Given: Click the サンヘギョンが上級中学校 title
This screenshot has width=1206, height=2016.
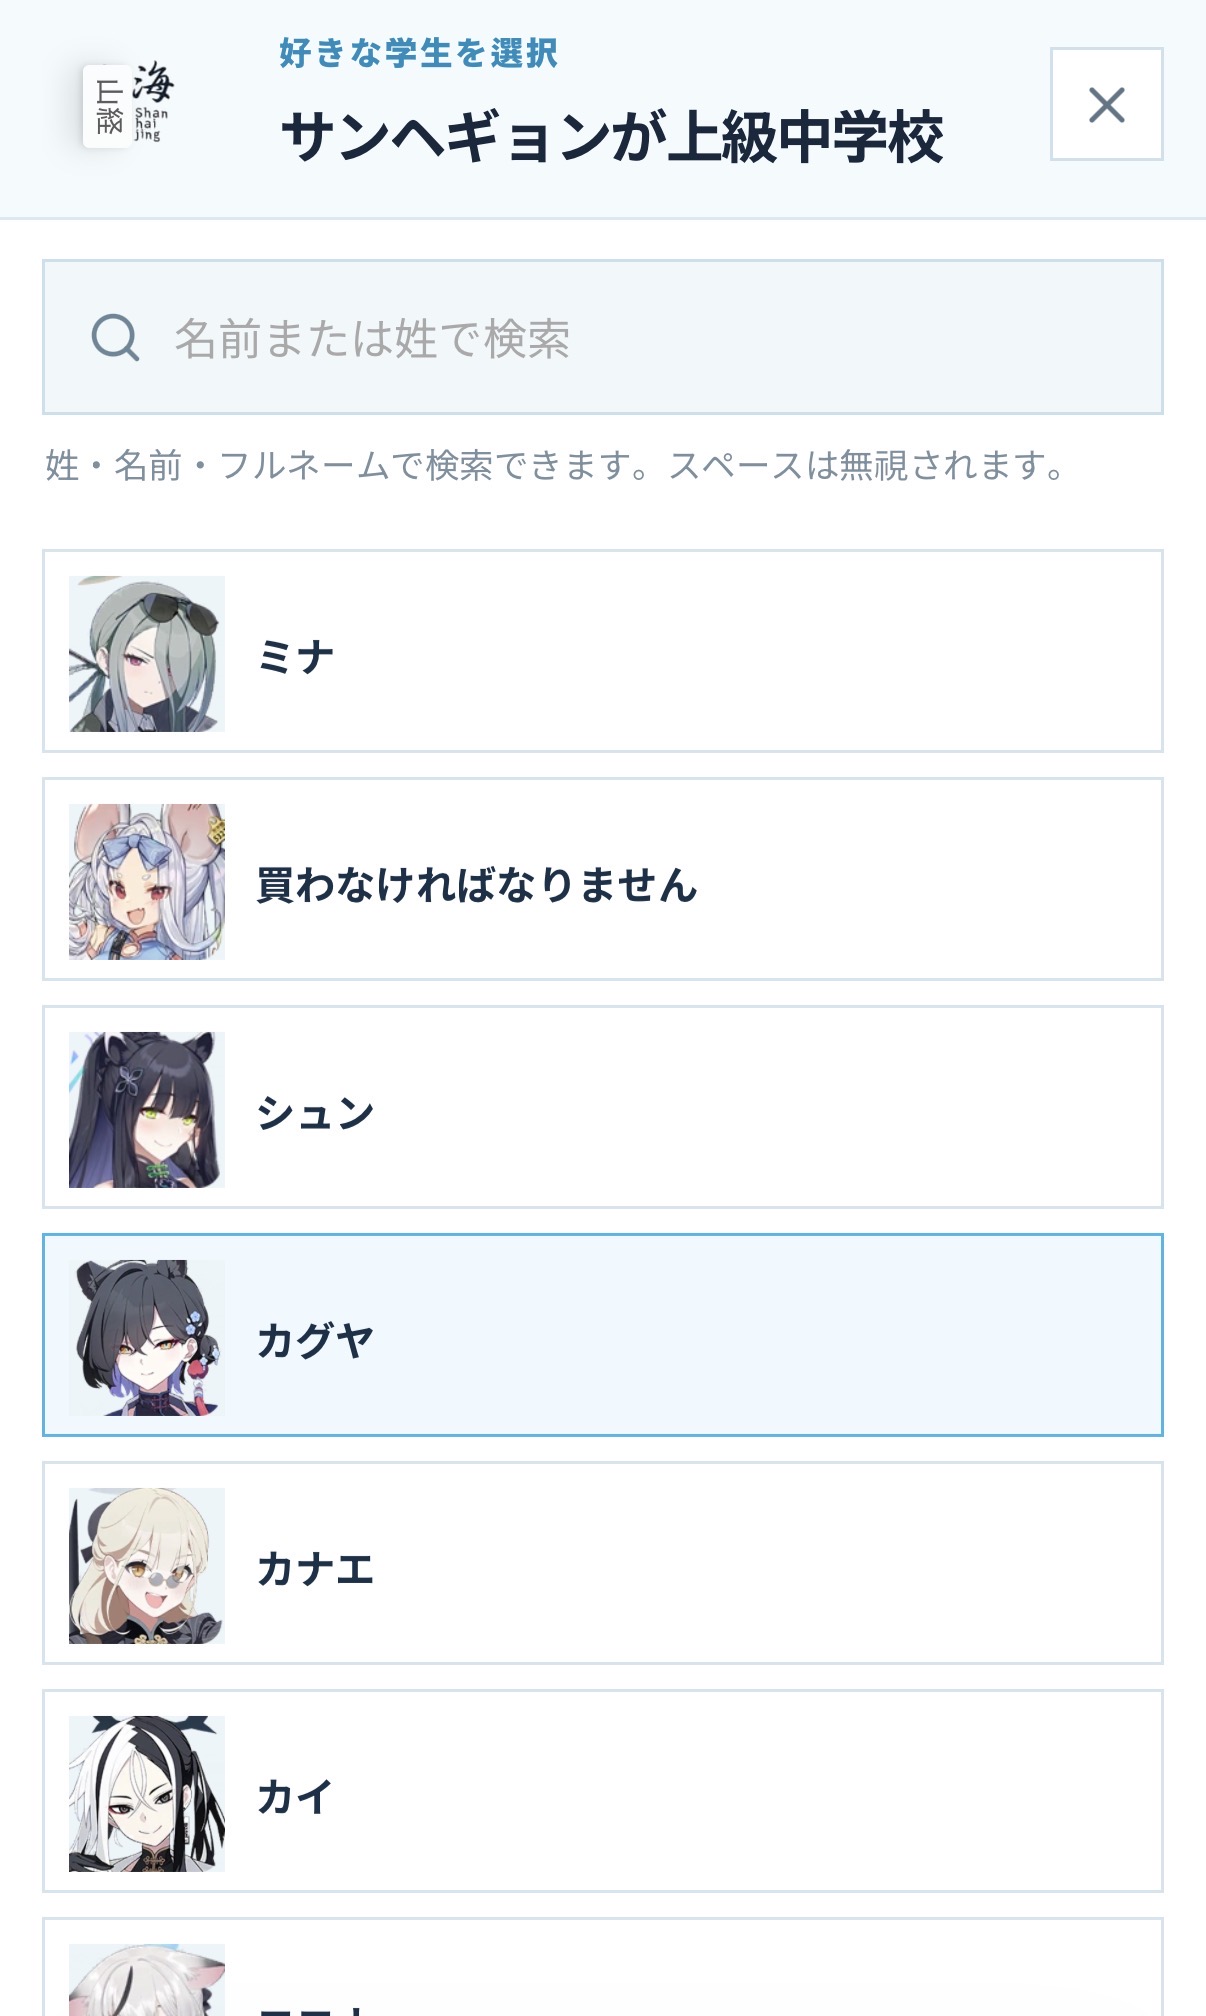Looking at the screenshot, I should 612,137.
